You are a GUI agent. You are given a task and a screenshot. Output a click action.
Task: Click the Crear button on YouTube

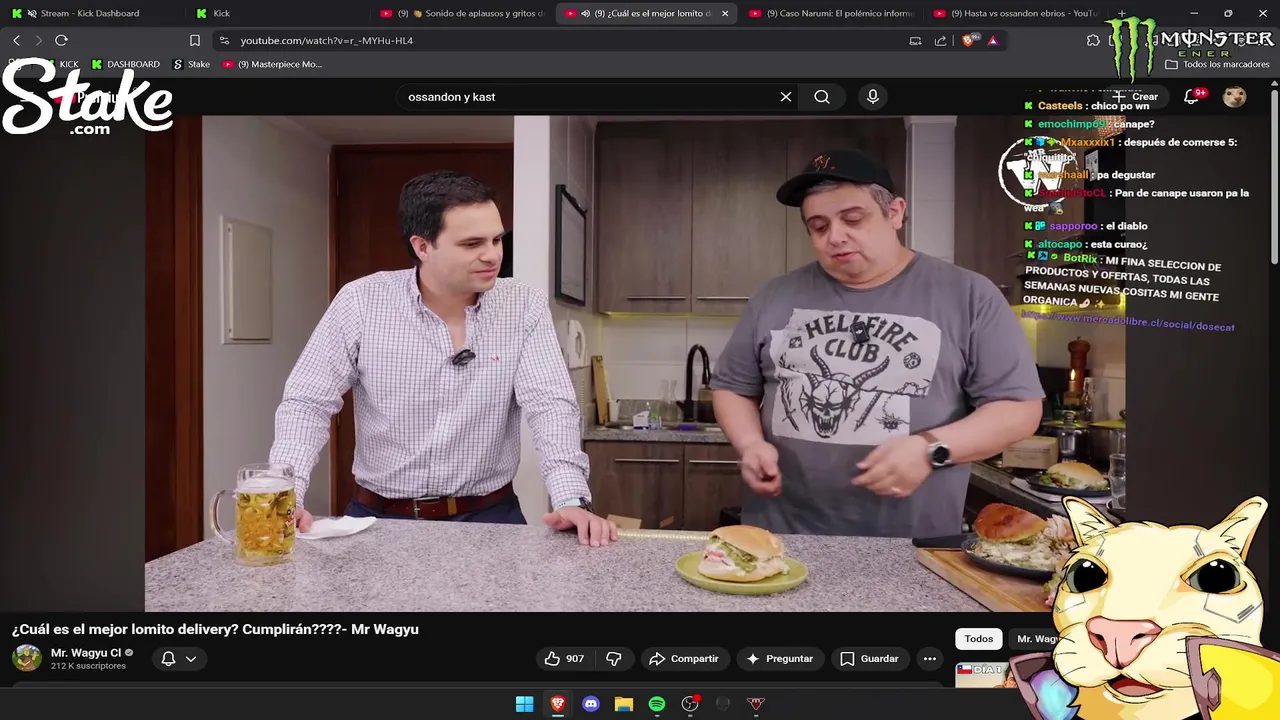(x=1137, y=97)
